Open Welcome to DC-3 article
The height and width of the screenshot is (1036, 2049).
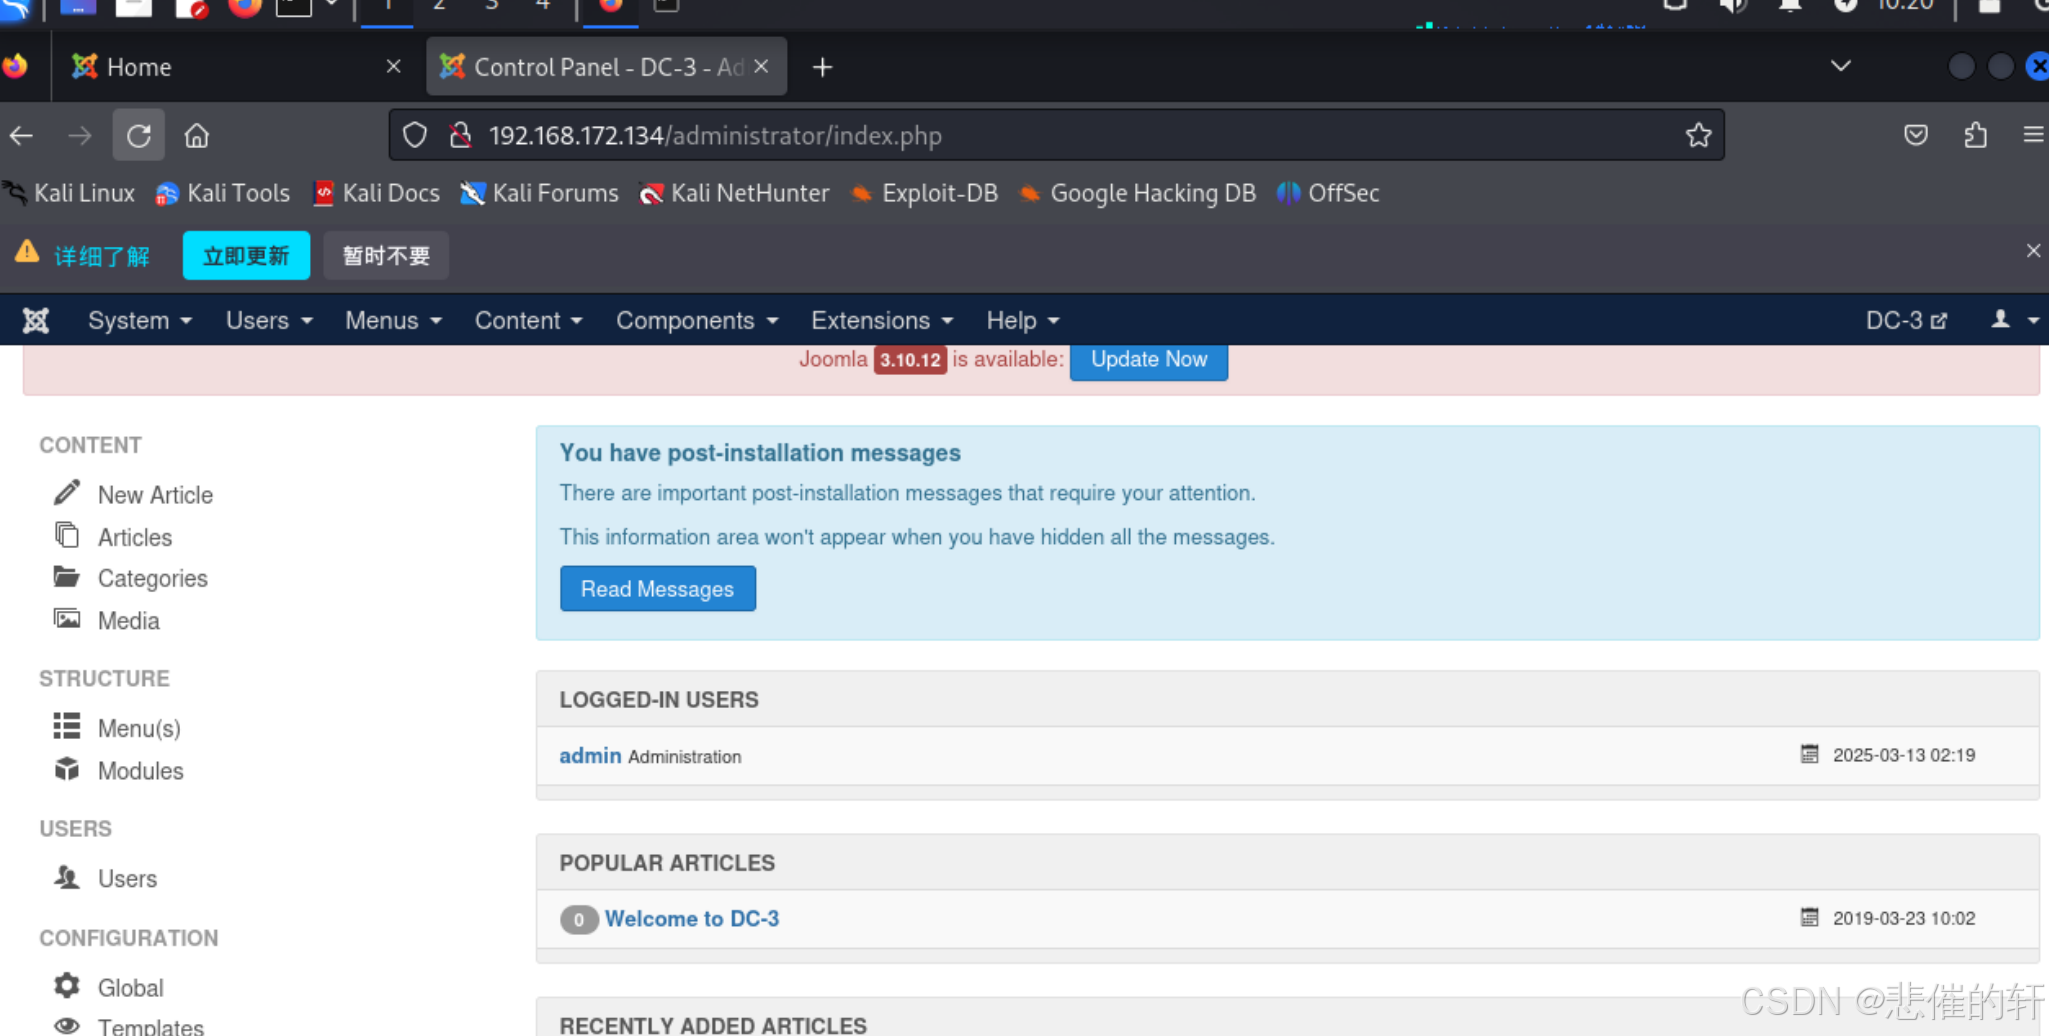(x=692, y=919)
